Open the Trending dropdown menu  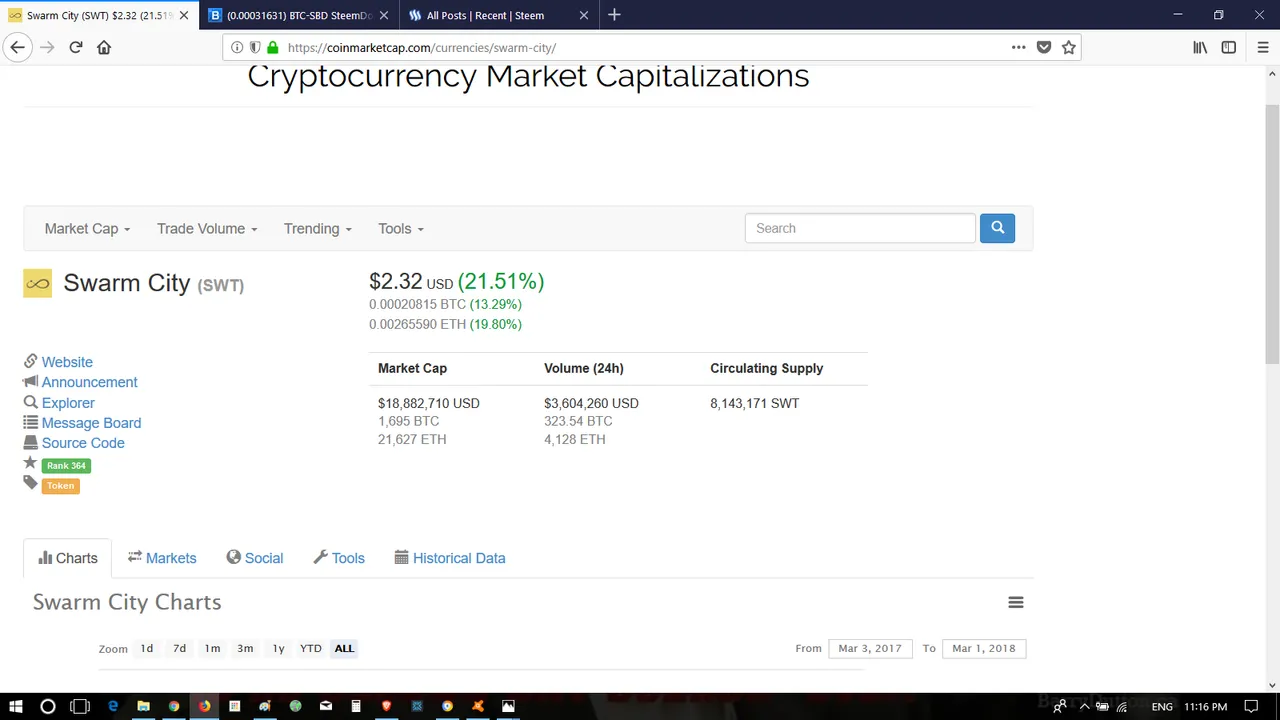coord(317,228)
